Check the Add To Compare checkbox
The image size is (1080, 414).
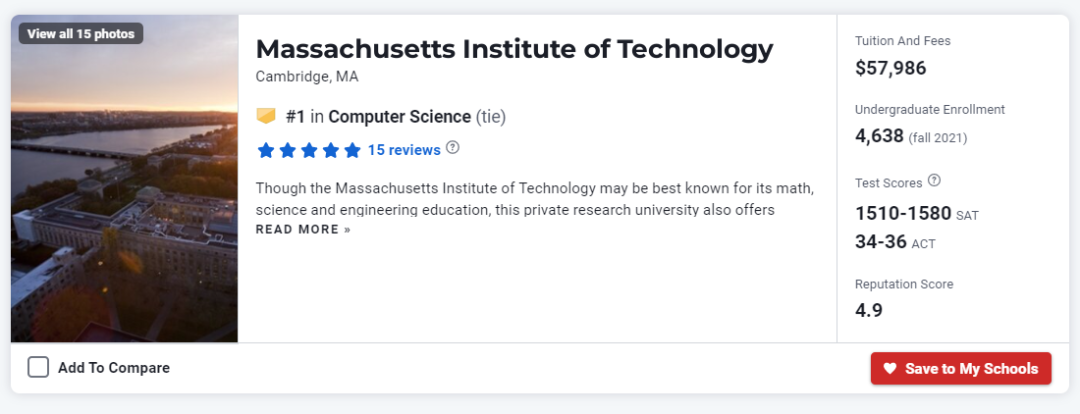39,367
